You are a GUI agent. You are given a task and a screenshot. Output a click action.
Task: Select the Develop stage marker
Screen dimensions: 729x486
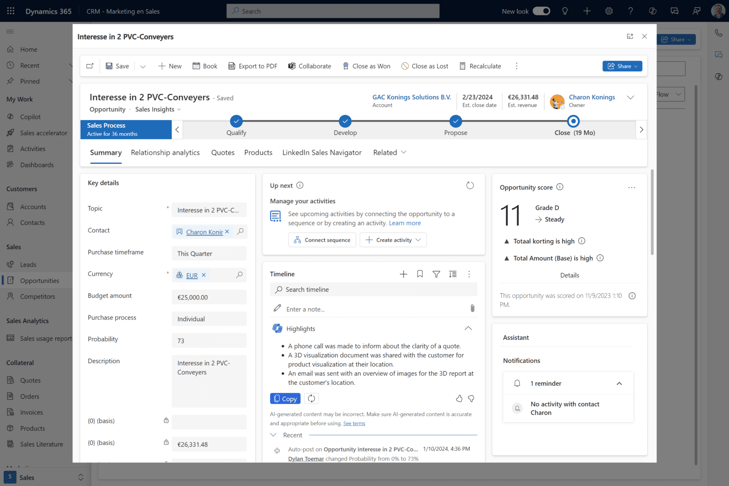pos(345,121)
